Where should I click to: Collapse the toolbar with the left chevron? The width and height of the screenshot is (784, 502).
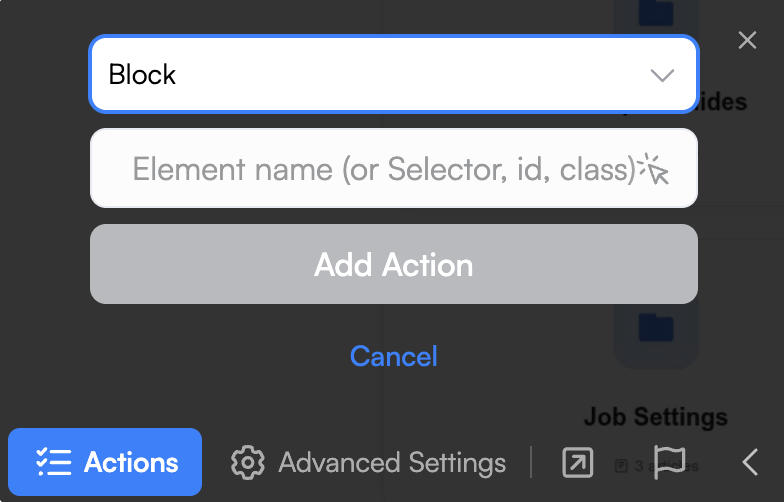tap(751, 462)
